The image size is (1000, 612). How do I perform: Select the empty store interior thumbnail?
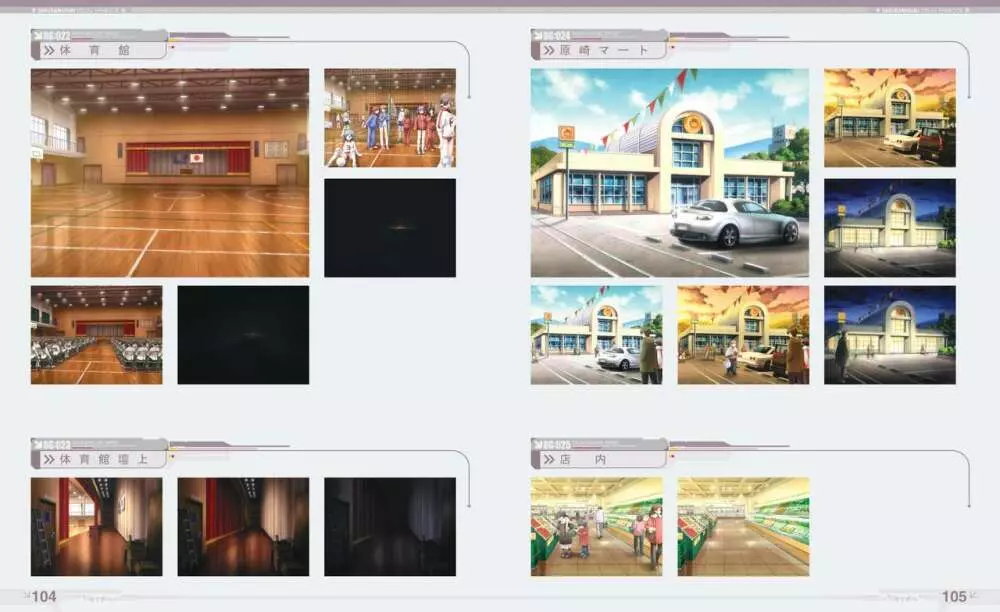click(x=742, y=525)
